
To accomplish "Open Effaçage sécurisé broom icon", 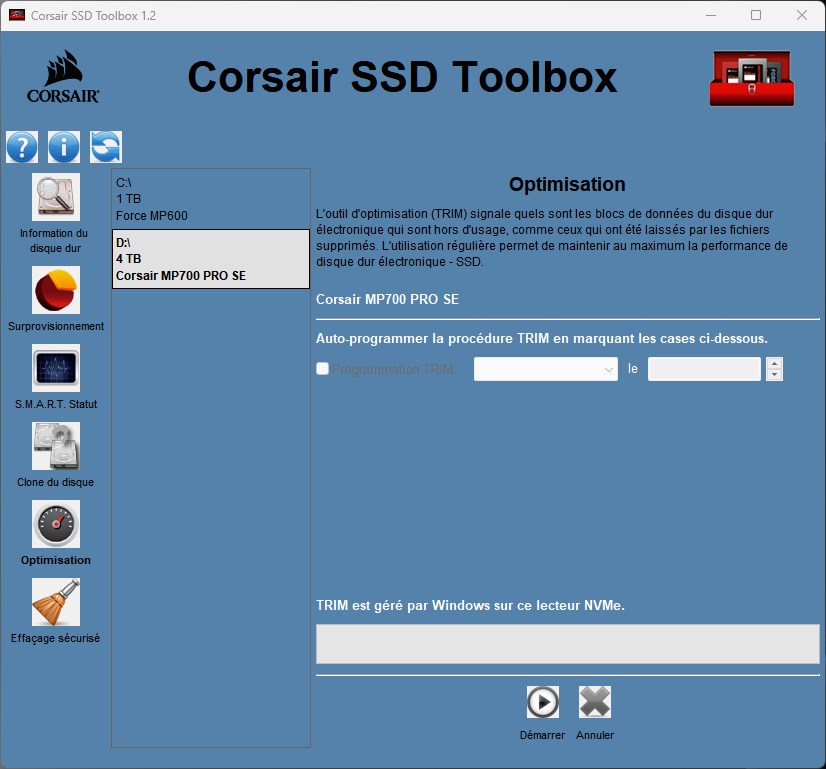I will pyautogui.click(x=56, y=602).
